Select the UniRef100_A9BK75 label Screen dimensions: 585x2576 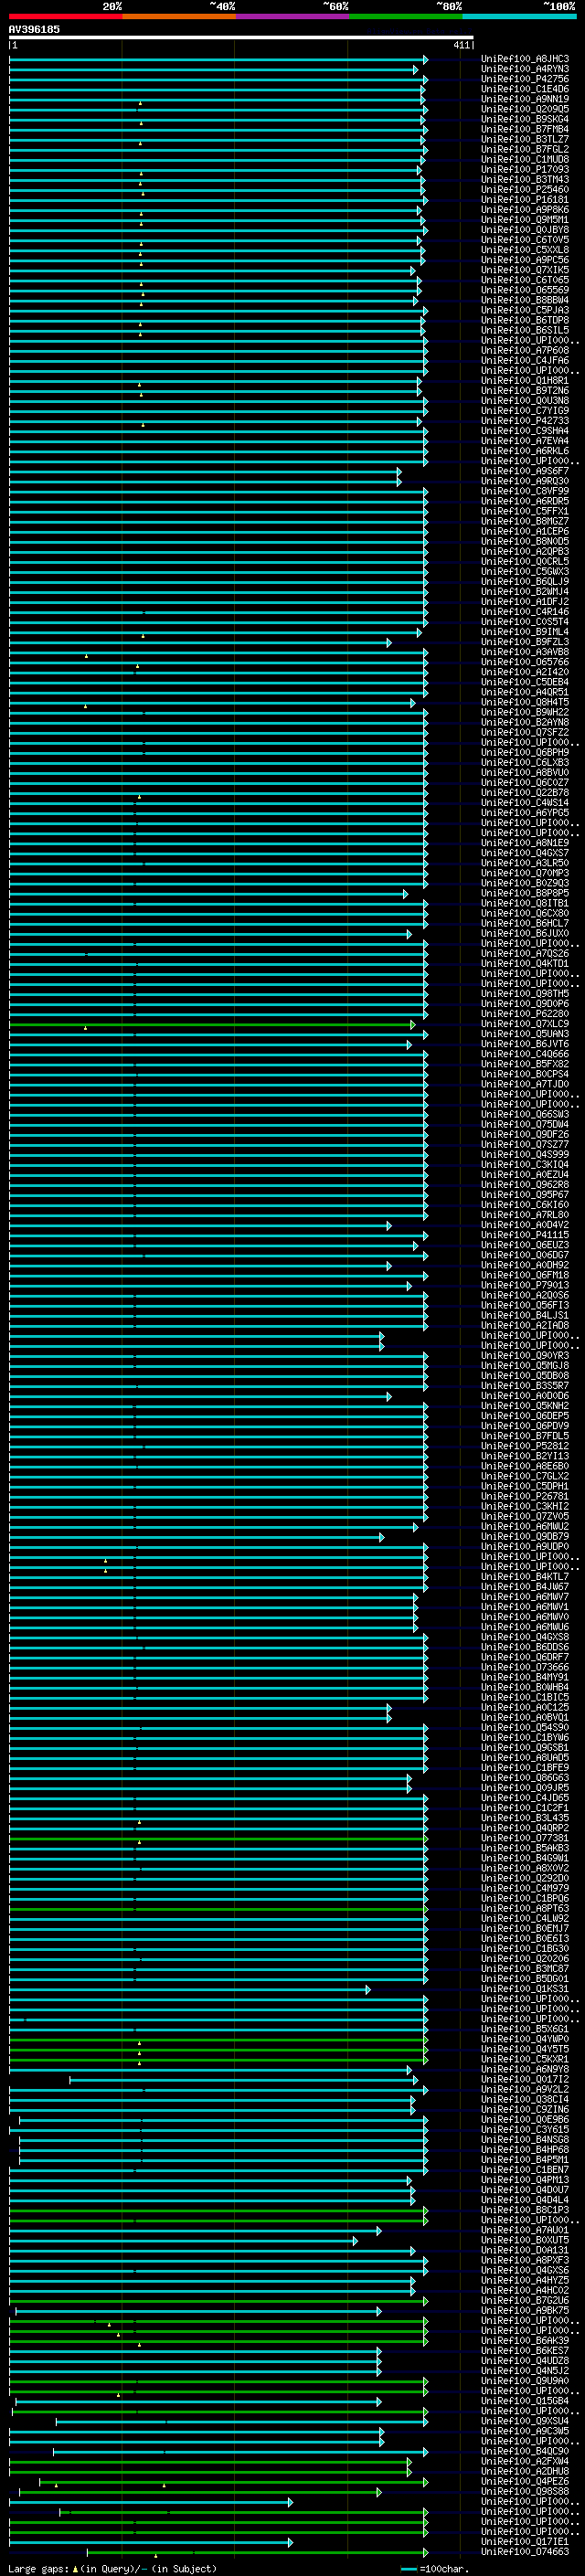pyautogui.click(x=525, y=2311)
